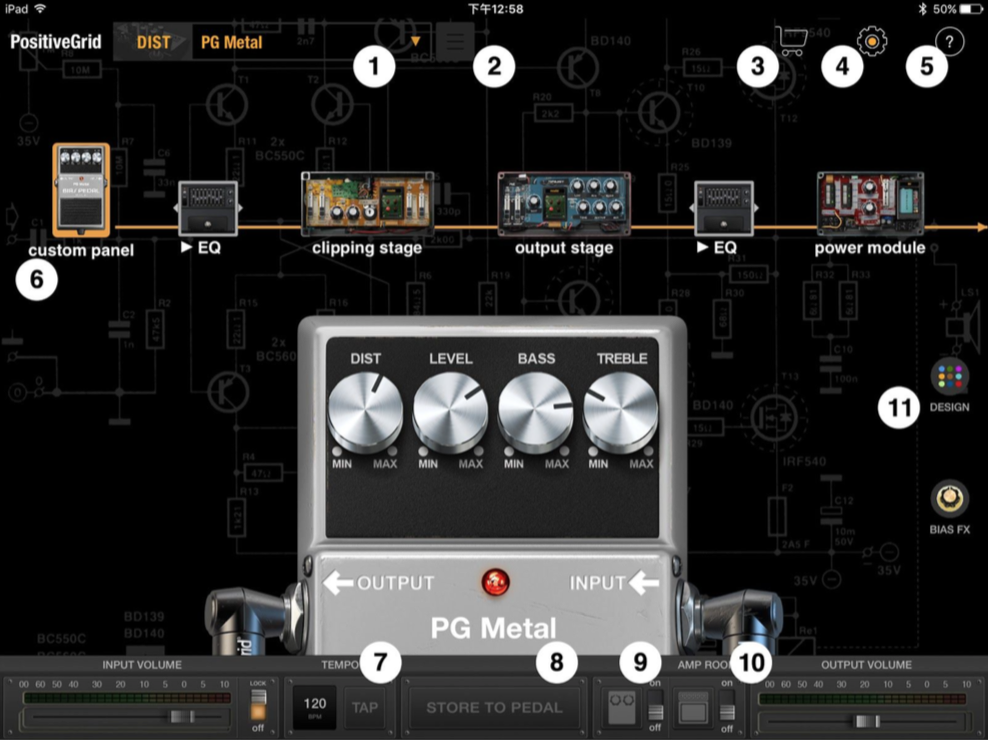Expand the first EQ label after custom panel
988x740 pixels.
click(201, 247)
